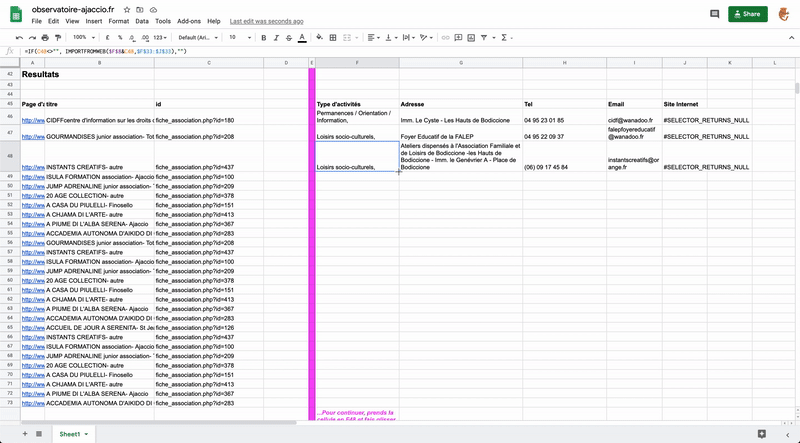Open the font family Default (Arial) dropdown
800x443 pixels.
pos(198,38)
